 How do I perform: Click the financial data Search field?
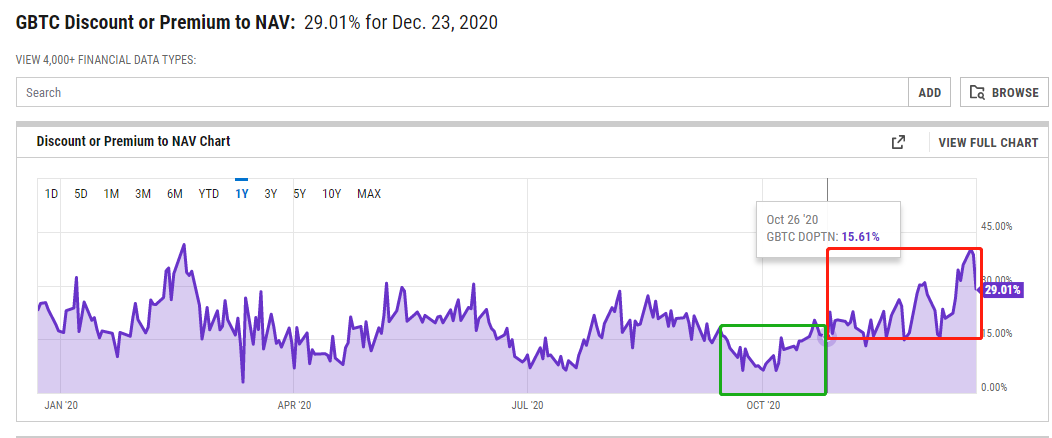tap(462, 92)
